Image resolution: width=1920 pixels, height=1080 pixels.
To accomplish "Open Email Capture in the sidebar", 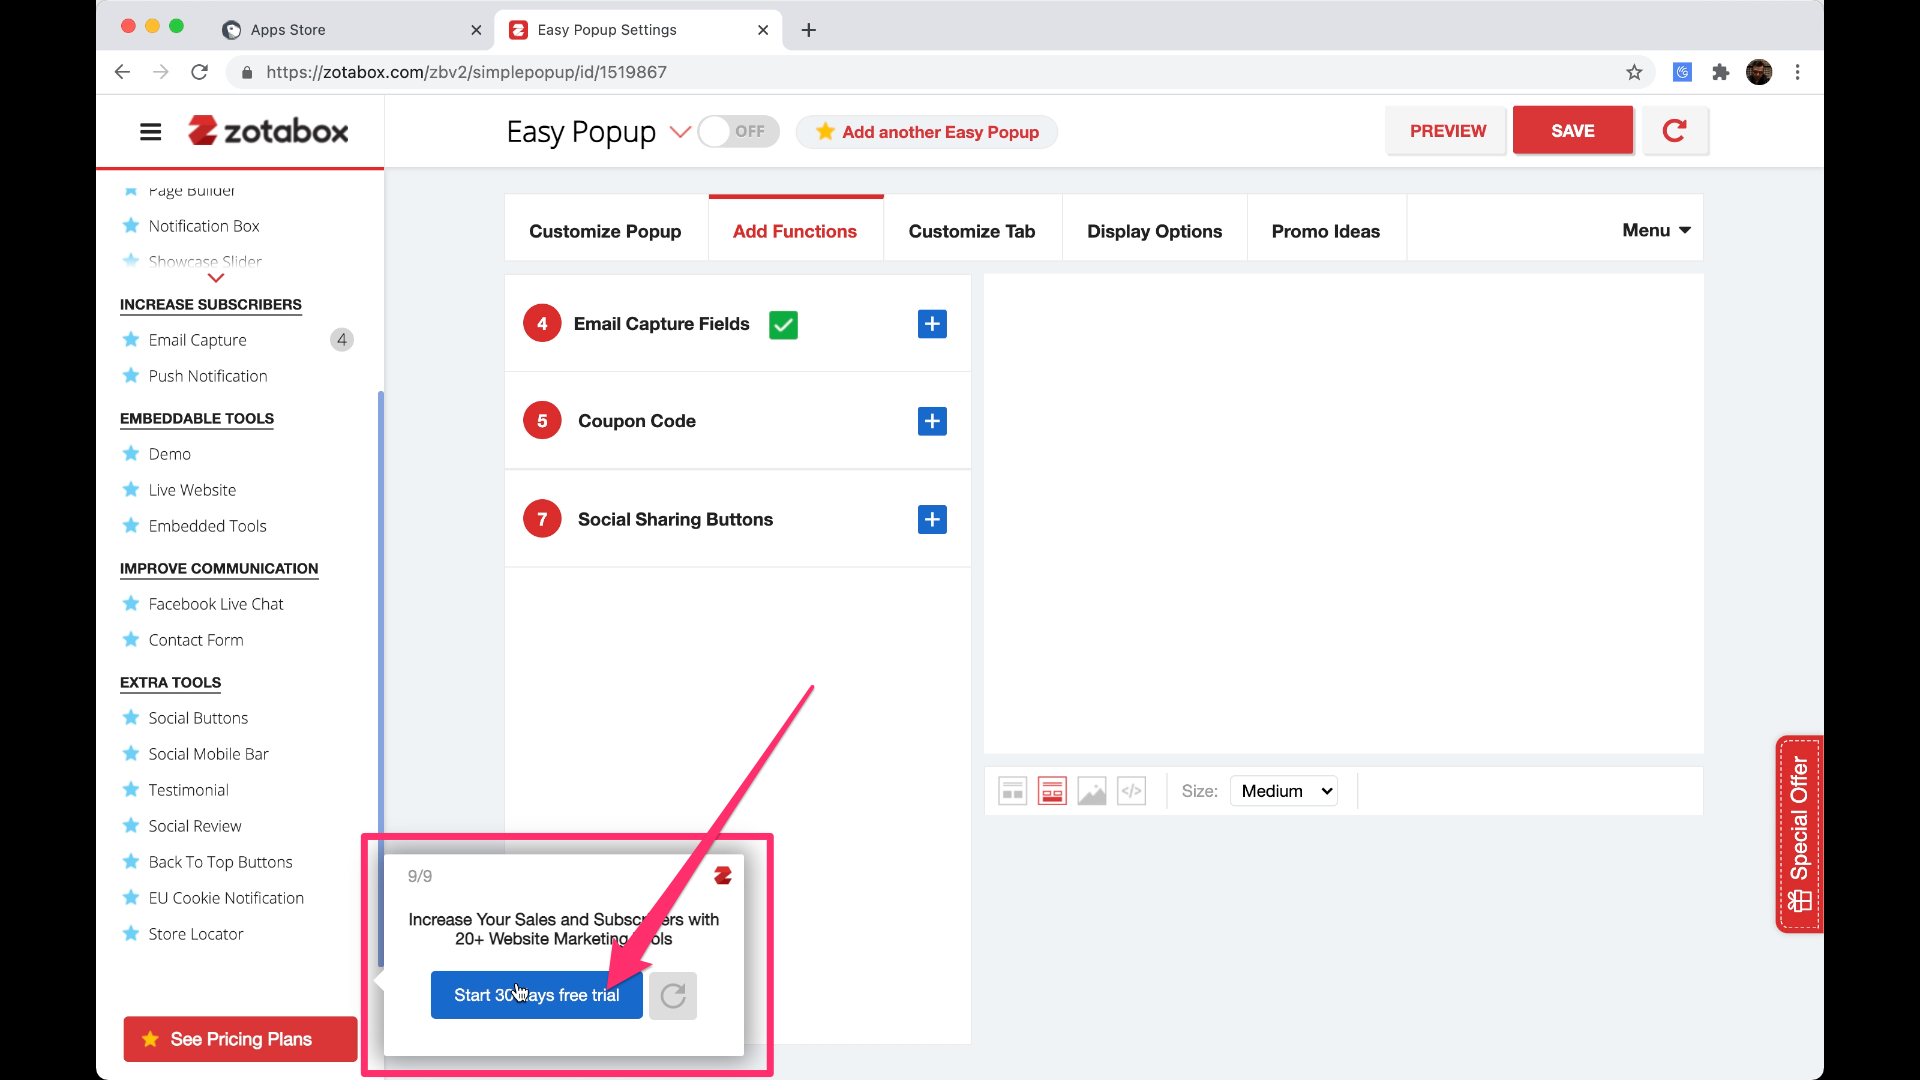I will click(x=197, y=340).
